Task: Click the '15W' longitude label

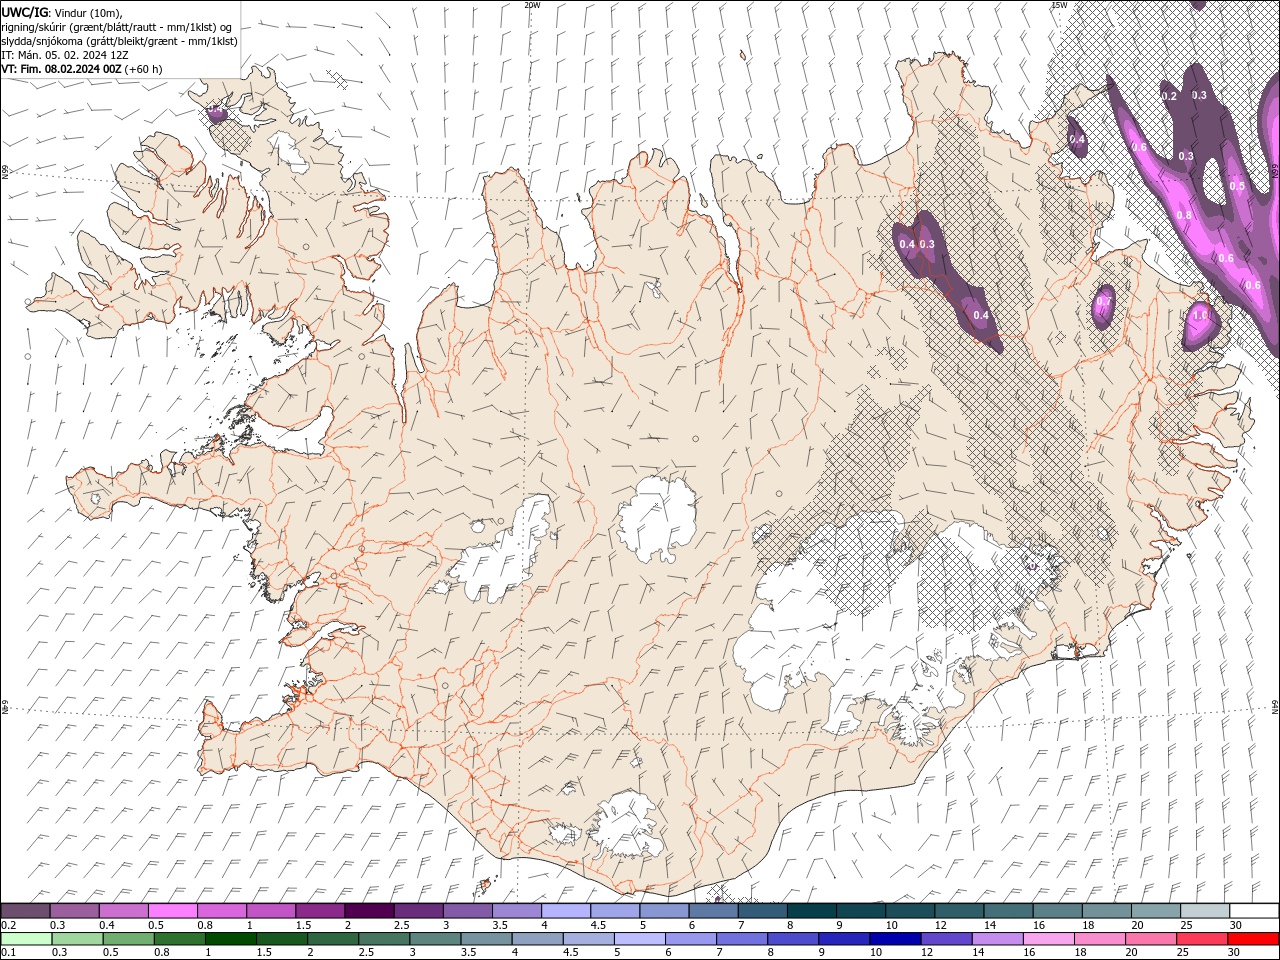Action: (1059, 5)
